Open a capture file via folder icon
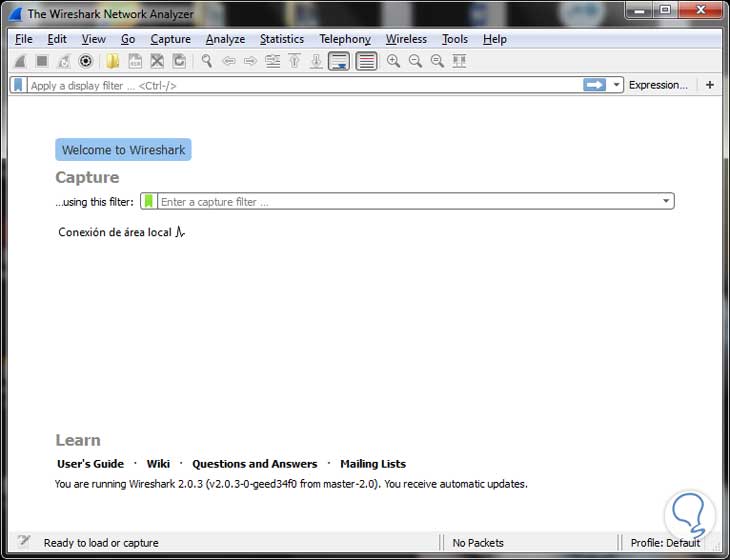Viewport: 730px width, 560px height. coord(112,61)
